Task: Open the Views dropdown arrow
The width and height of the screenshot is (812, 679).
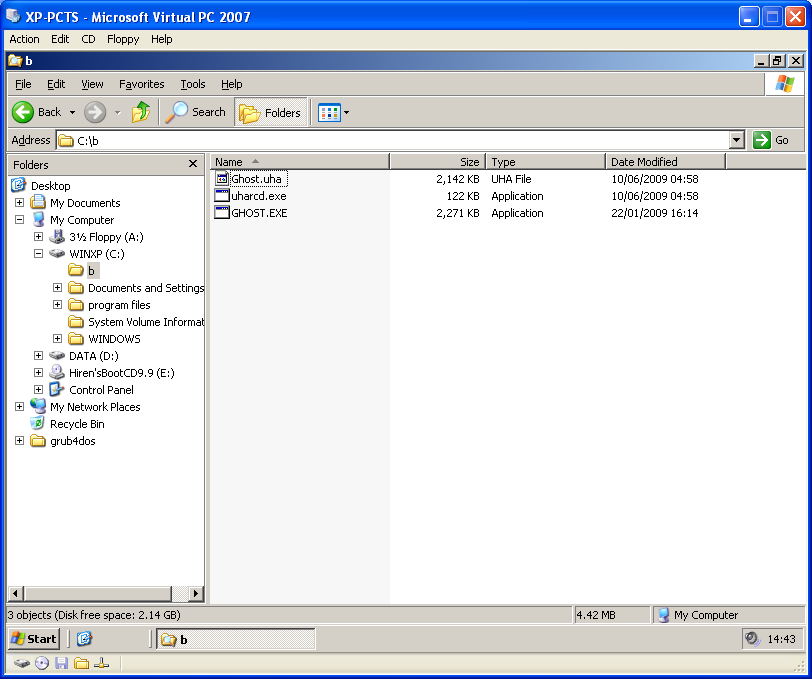Action: pyautogui.click(x=346, y=112)
